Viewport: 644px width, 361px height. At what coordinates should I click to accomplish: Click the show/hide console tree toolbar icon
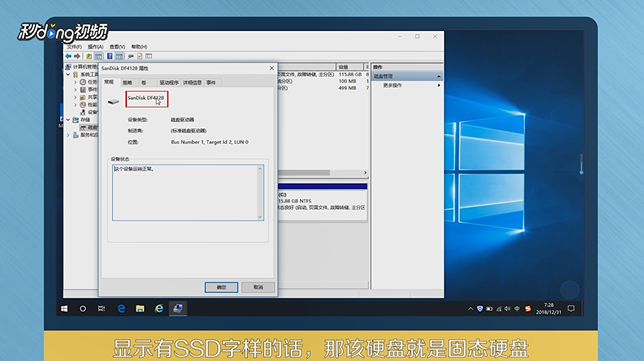point(99,56)
